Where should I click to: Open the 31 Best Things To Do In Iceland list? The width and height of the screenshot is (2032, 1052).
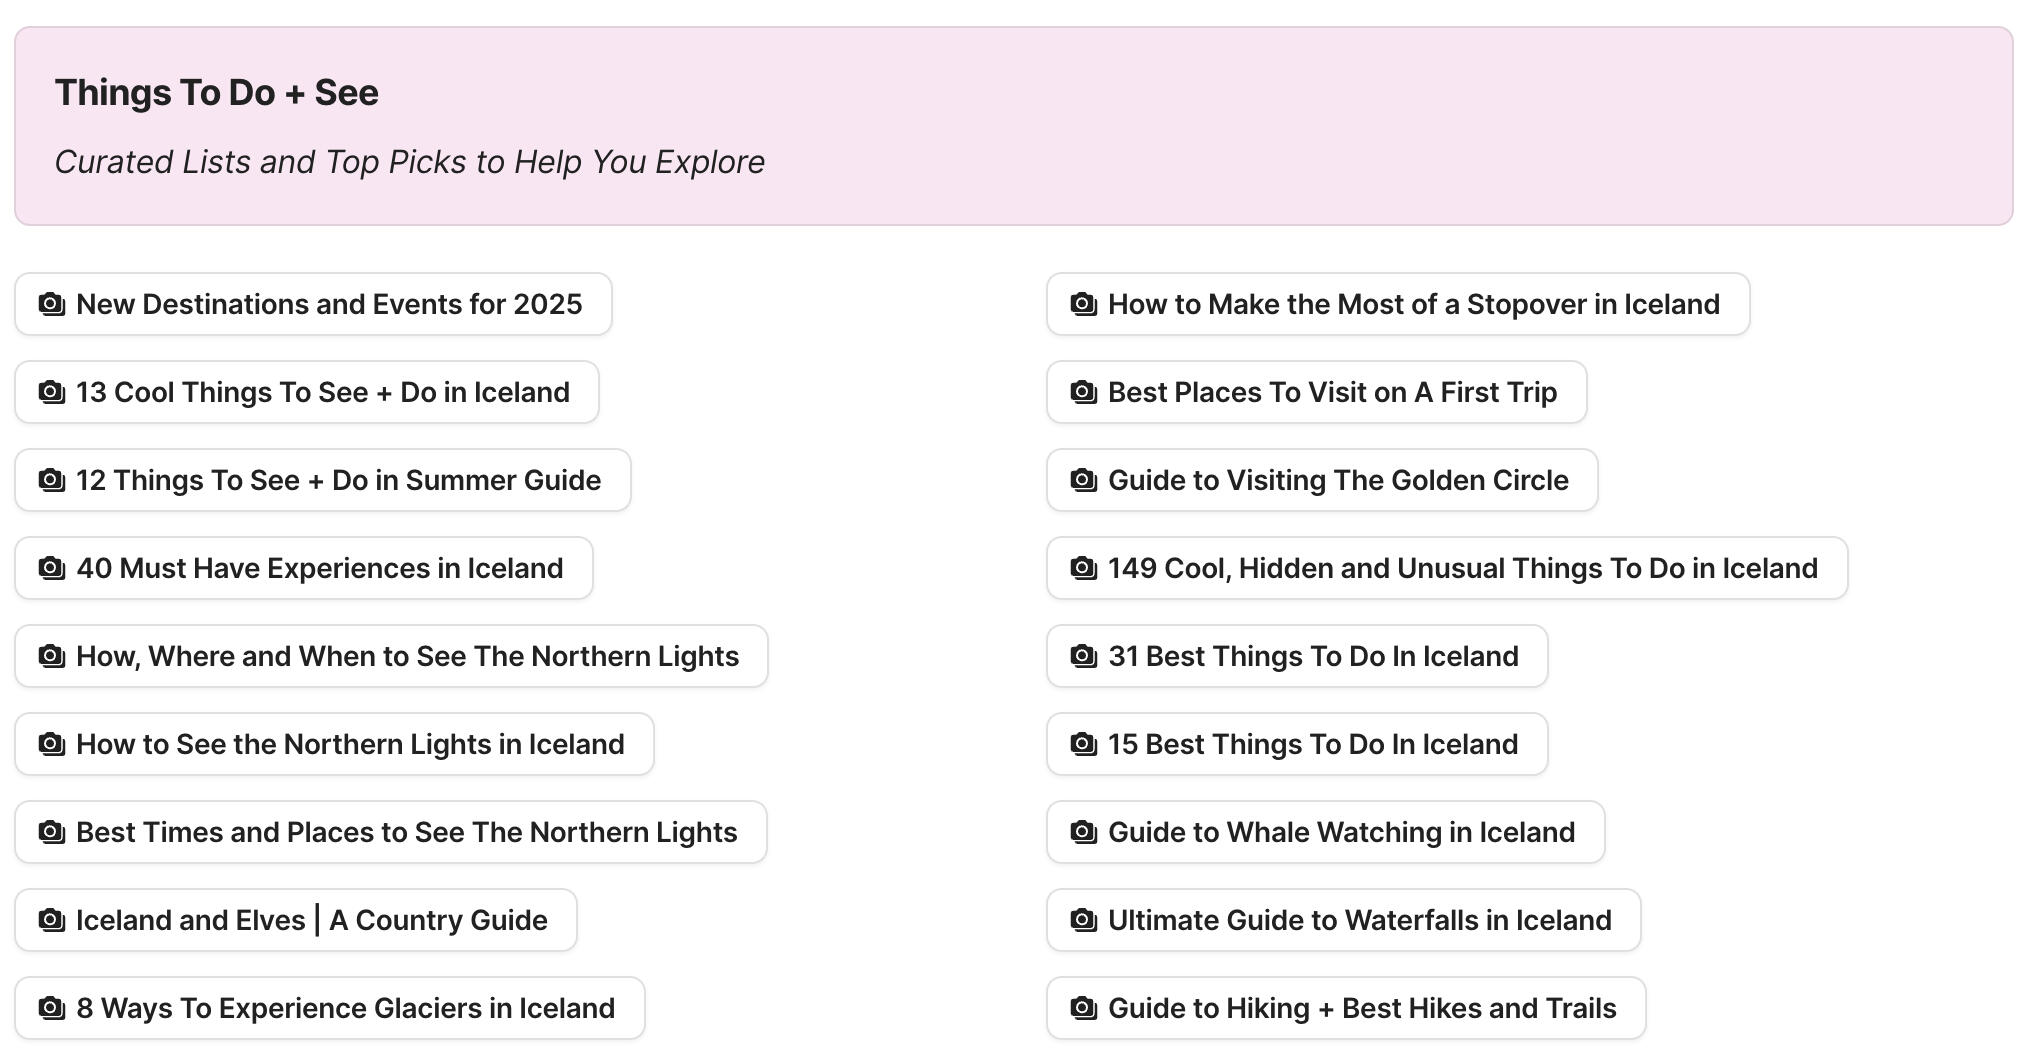coord(1297,656)
